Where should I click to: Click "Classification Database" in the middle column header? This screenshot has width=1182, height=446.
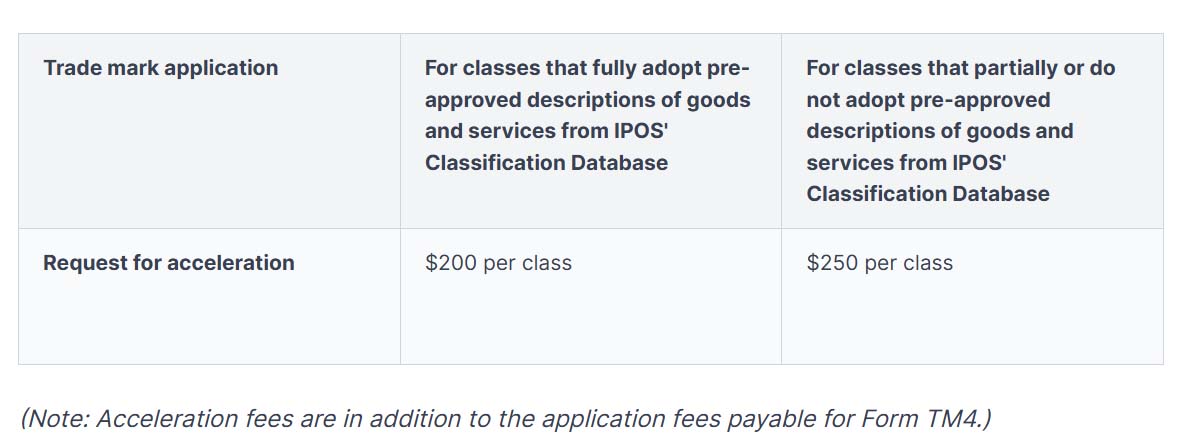[x=546, y=163]
